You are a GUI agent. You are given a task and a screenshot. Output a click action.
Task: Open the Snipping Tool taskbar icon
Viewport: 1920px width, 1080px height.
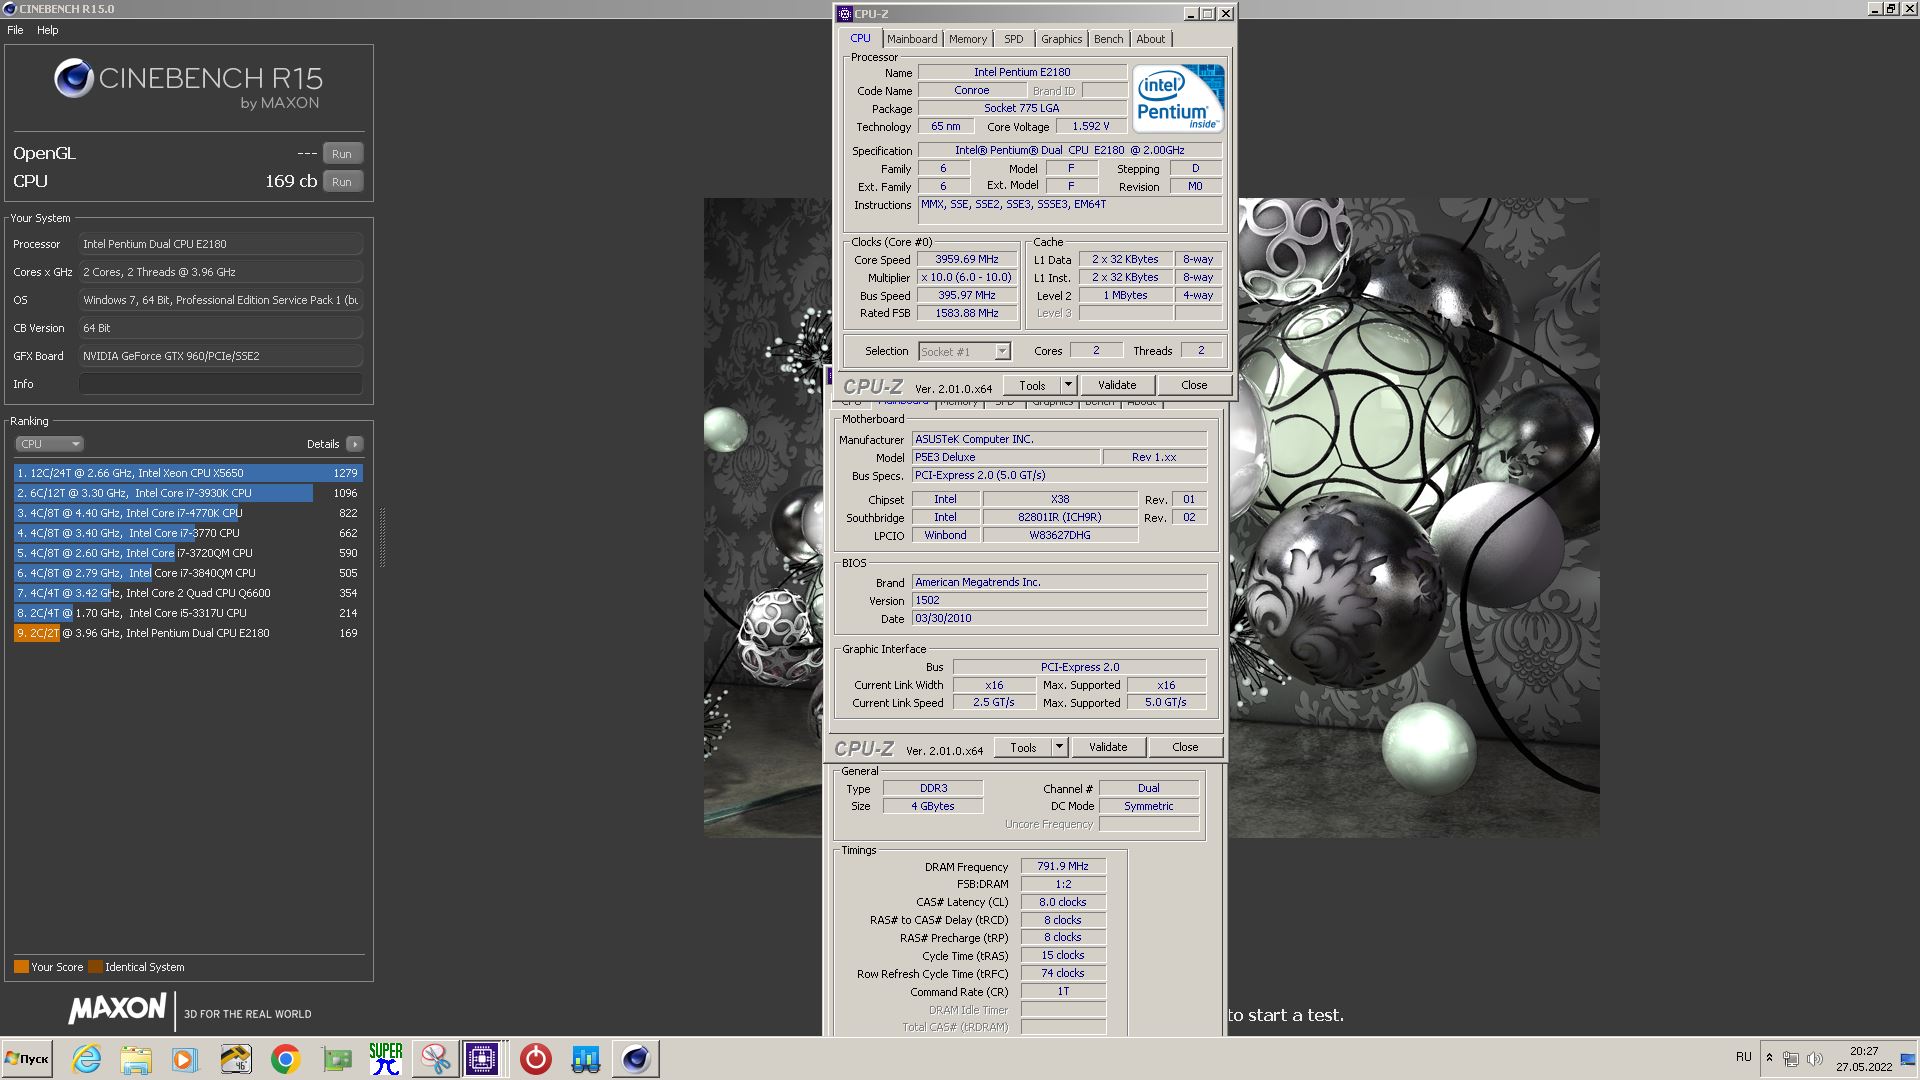click(435, 1059)
